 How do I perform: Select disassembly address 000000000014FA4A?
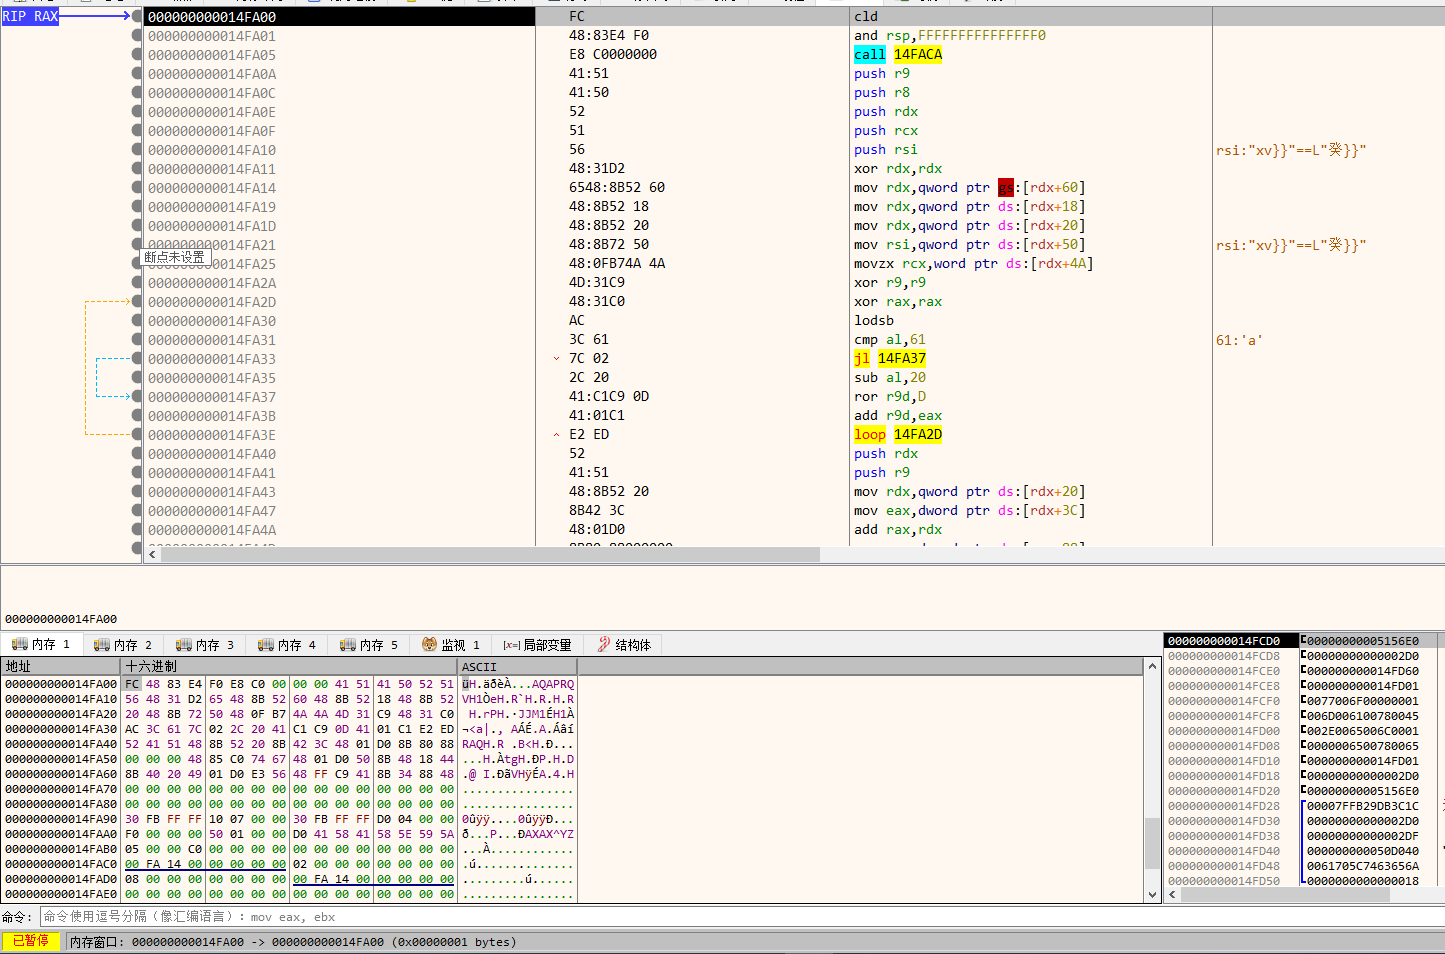pyautogui.click(x=212, y=530)
